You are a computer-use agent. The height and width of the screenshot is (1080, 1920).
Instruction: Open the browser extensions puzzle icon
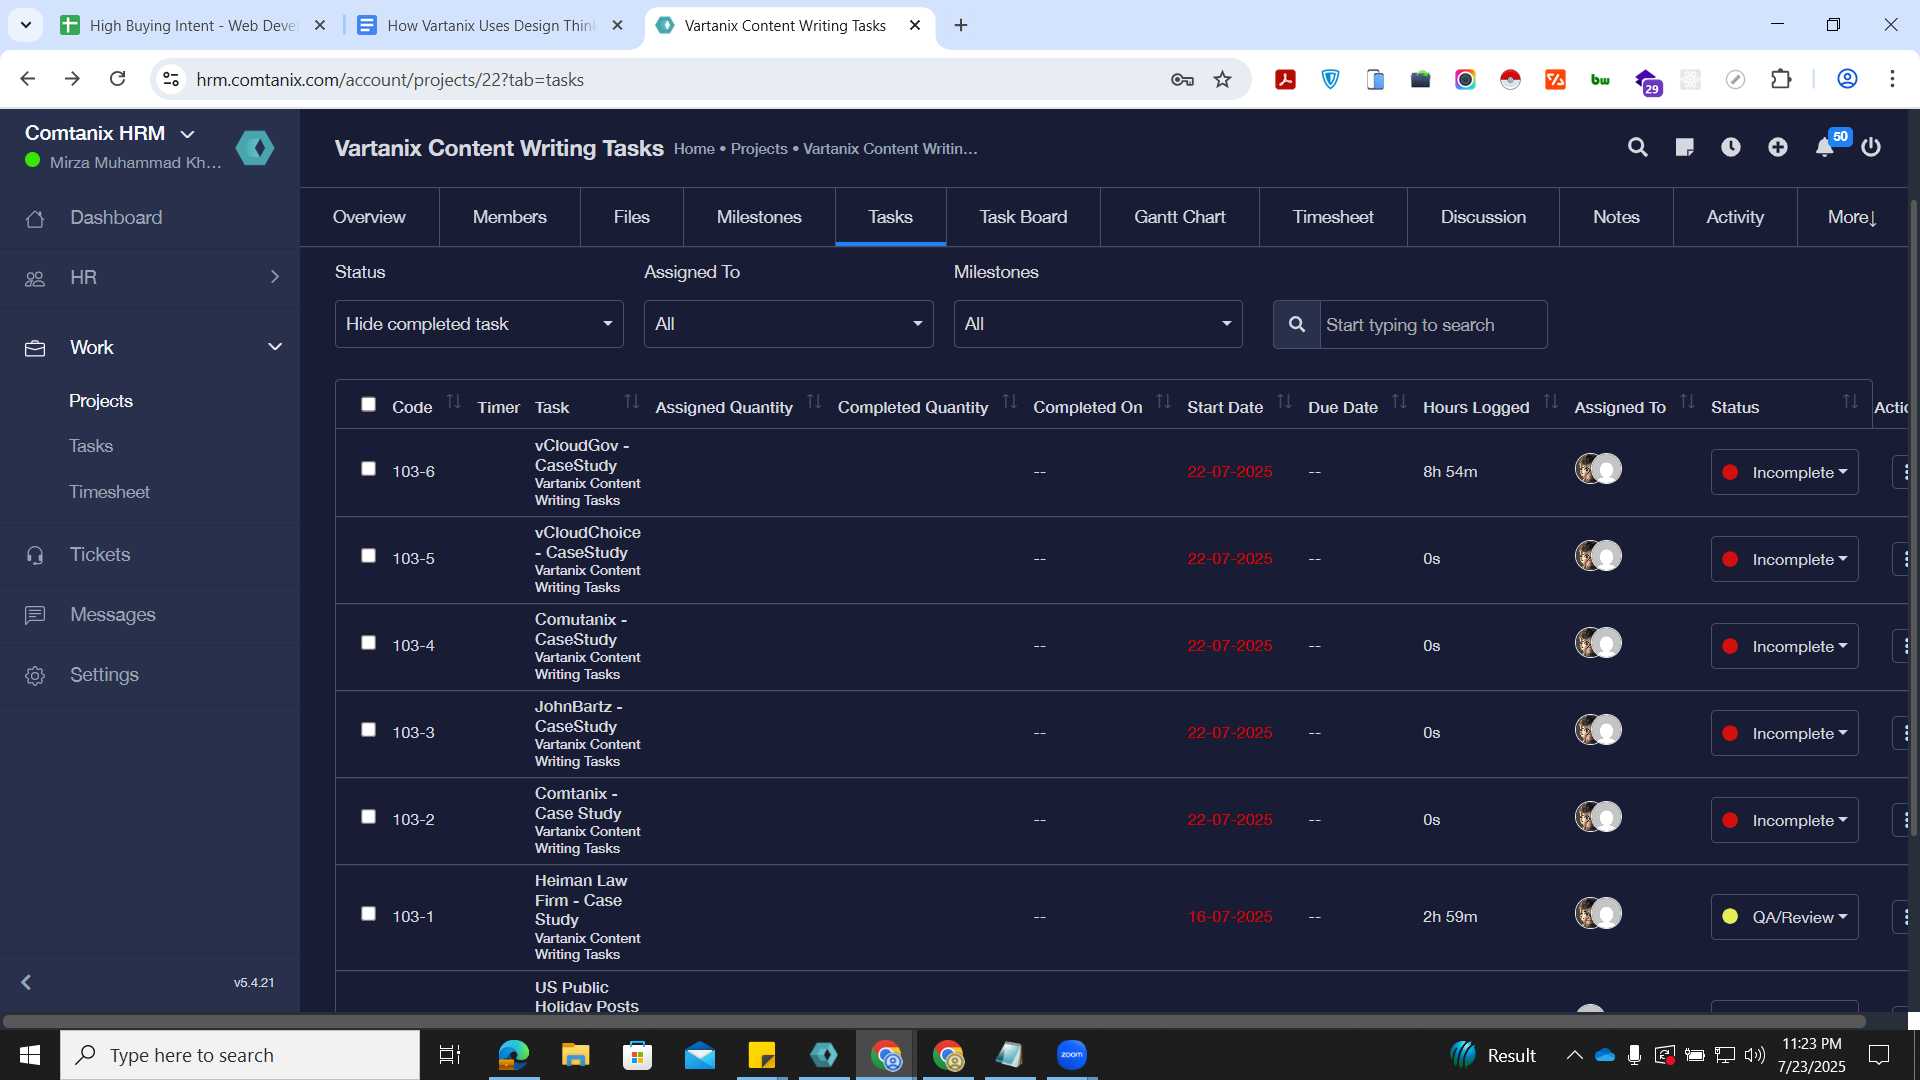point(1780,79)
